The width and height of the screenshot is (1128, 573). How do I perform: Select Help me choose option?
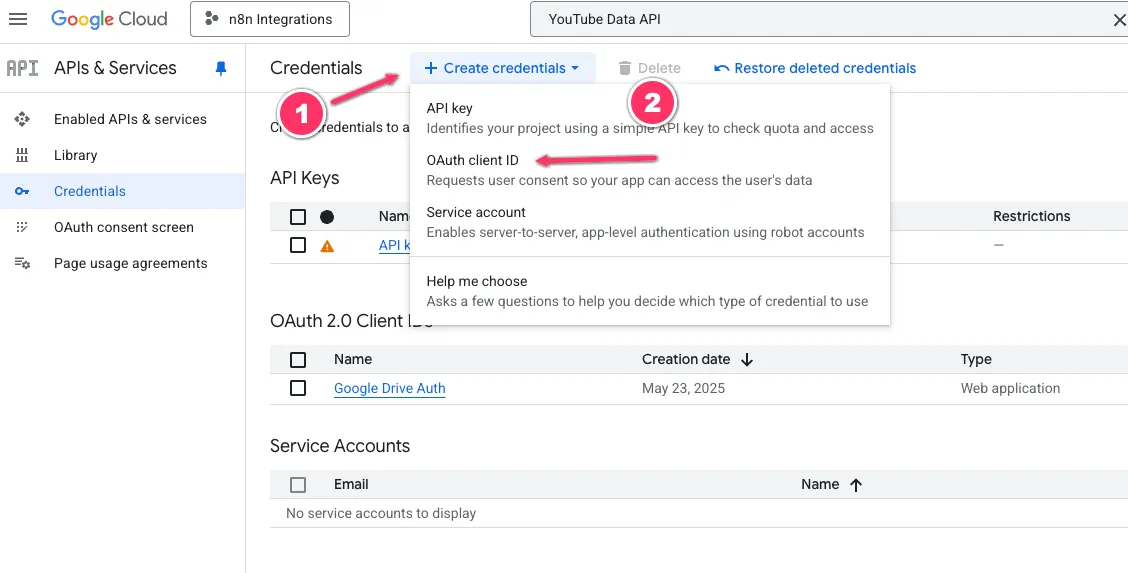pyautogui.click(x=650, y=290)
